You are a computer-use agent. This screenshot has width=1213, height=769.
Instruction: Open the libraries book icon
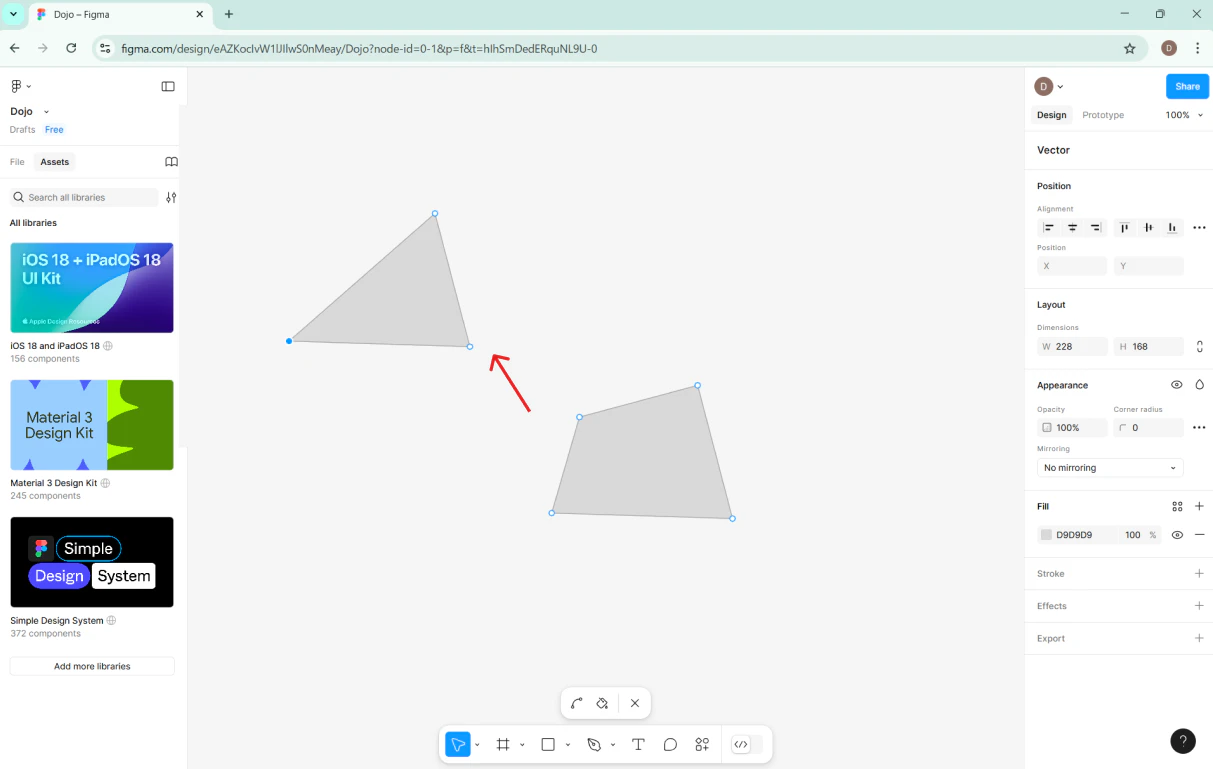(x=171, y=162)
